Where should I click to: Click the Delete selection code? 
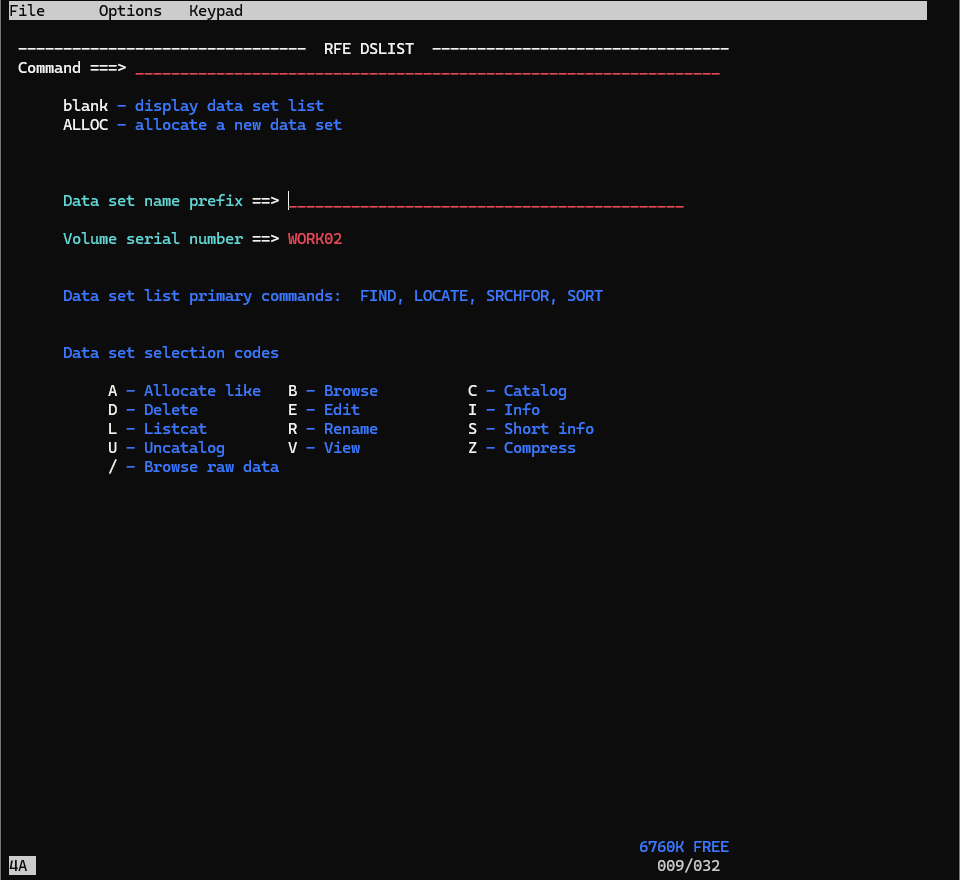171,410
